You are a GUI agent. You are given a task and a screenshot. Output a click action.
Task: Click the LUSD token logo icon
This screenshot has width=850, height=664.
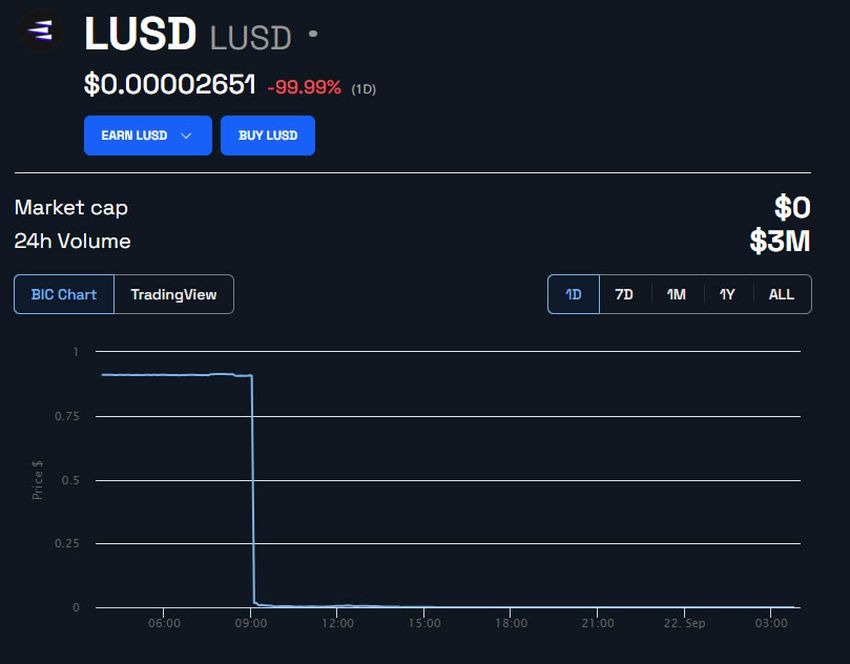click(x=40, y=31)
